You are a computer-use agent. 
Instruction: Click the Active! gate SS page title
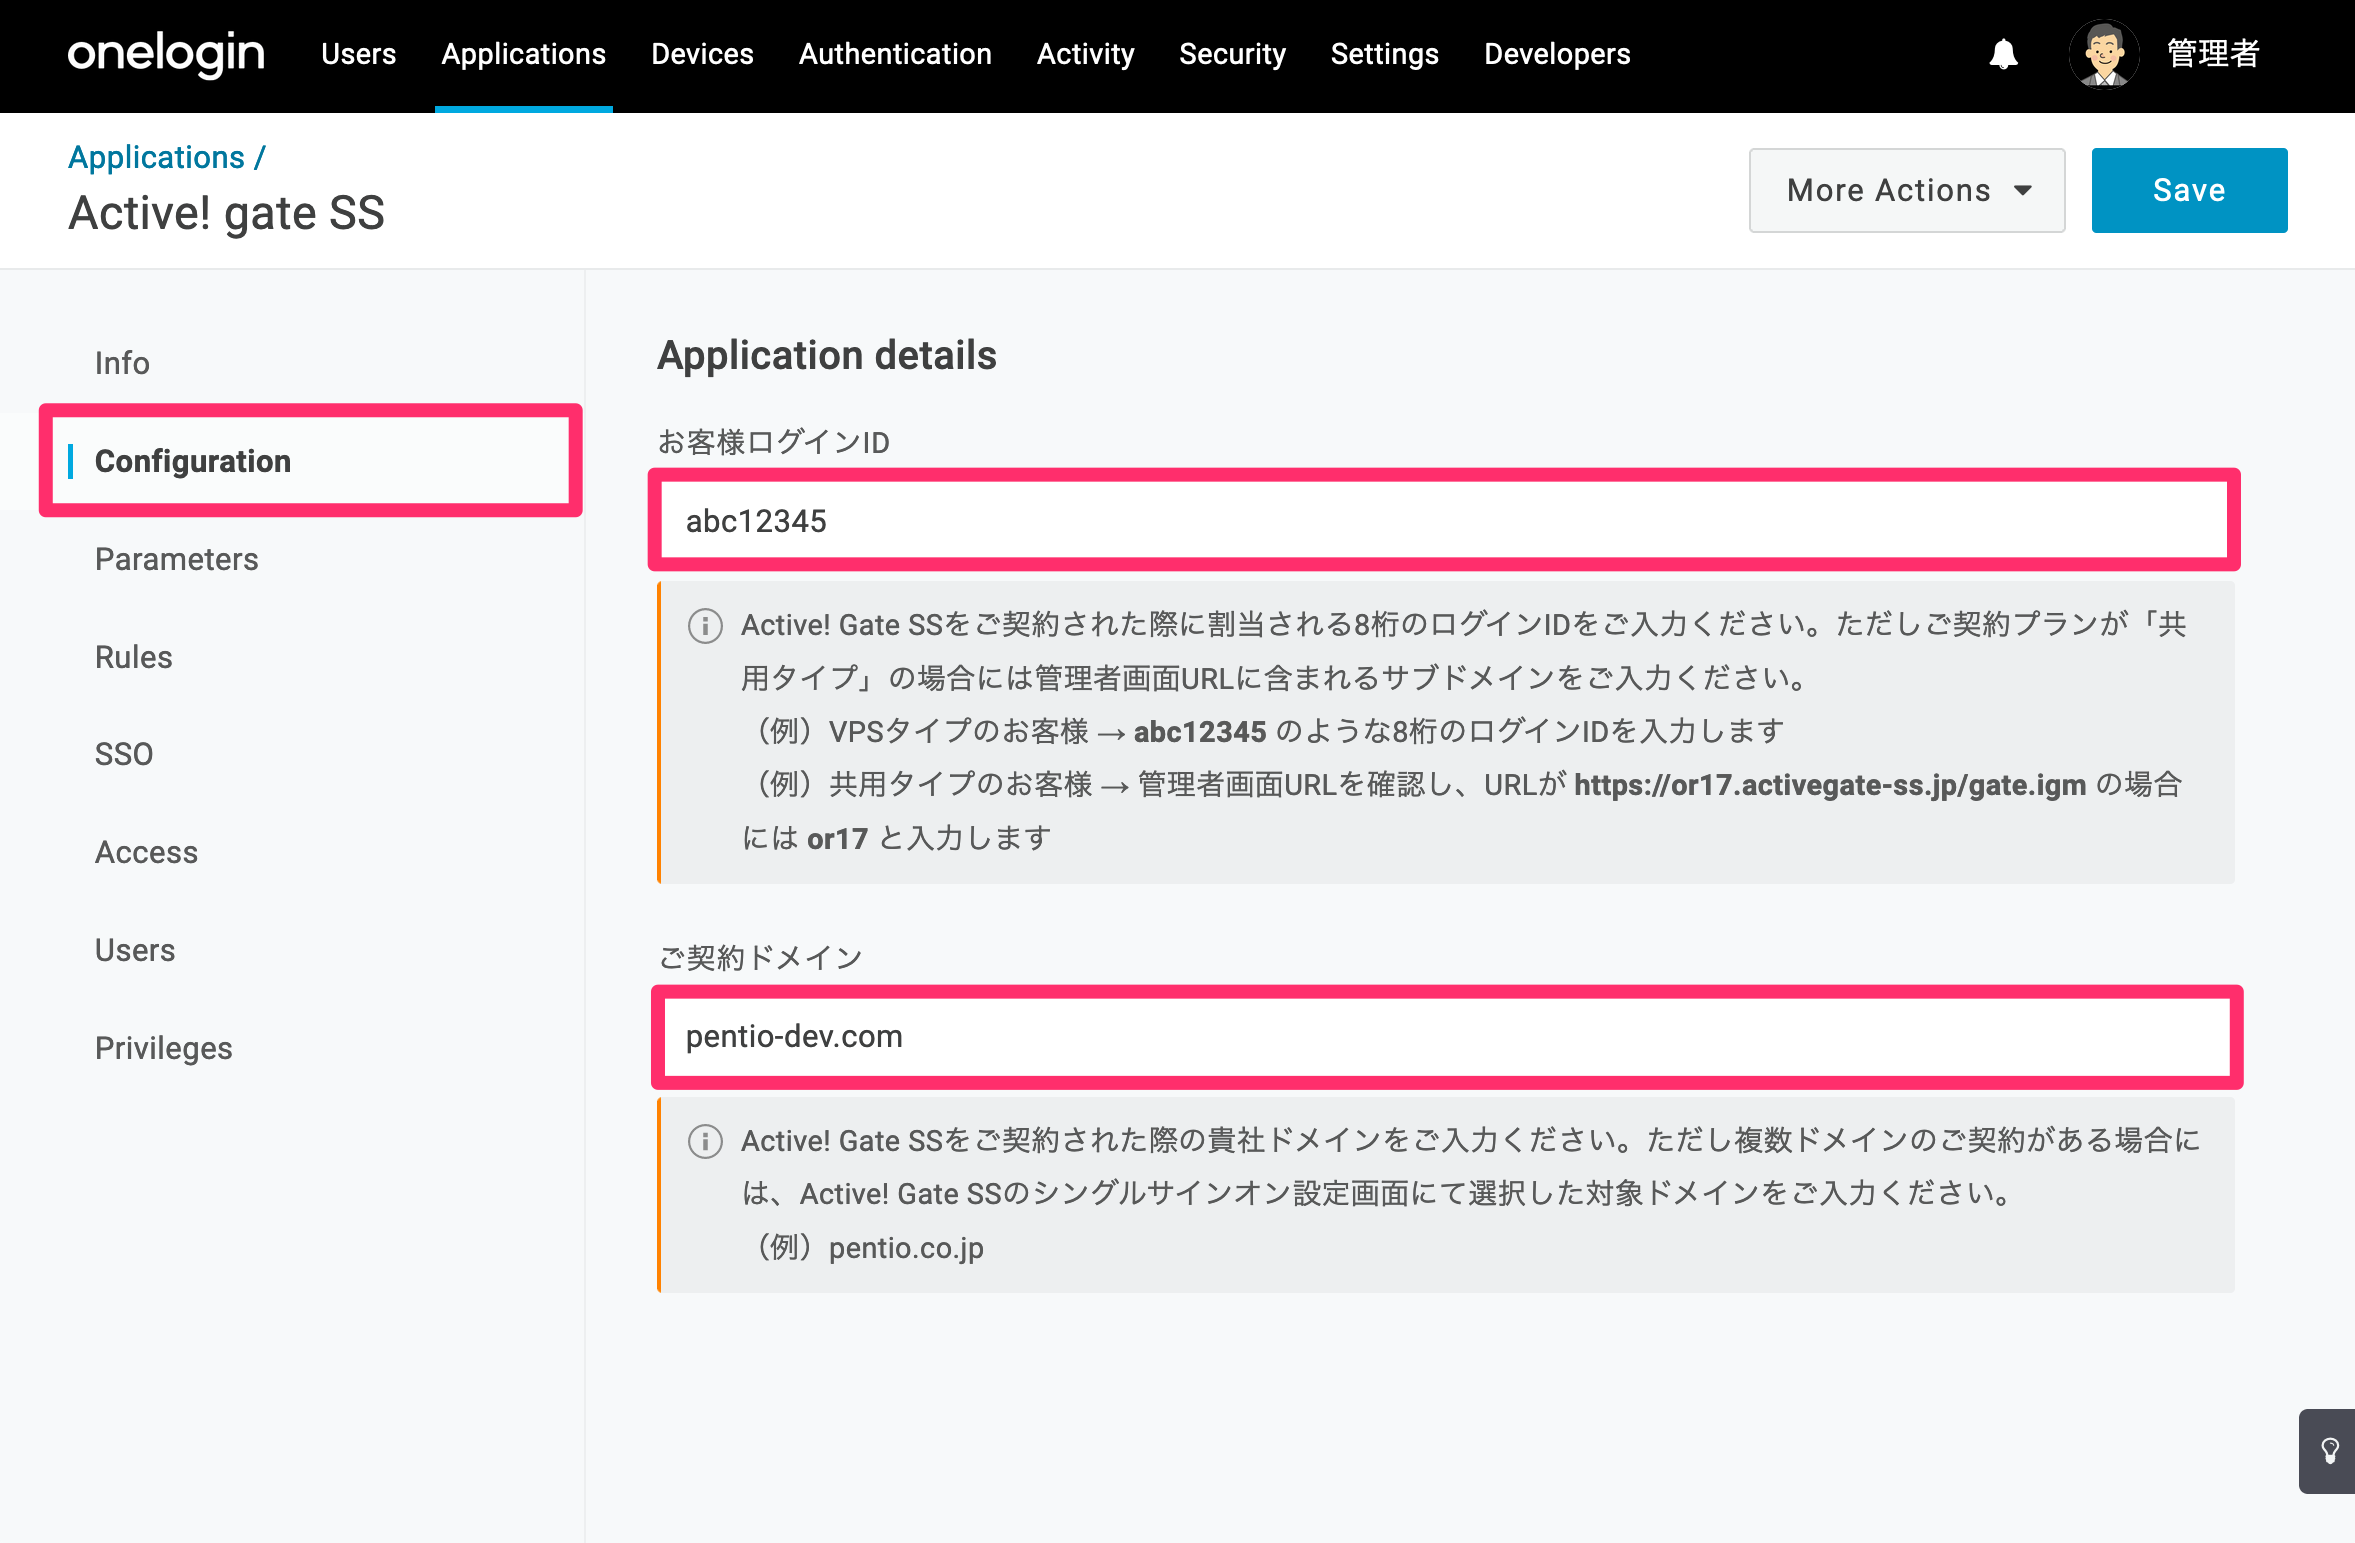pyautogui.click(x=226, y=213)
